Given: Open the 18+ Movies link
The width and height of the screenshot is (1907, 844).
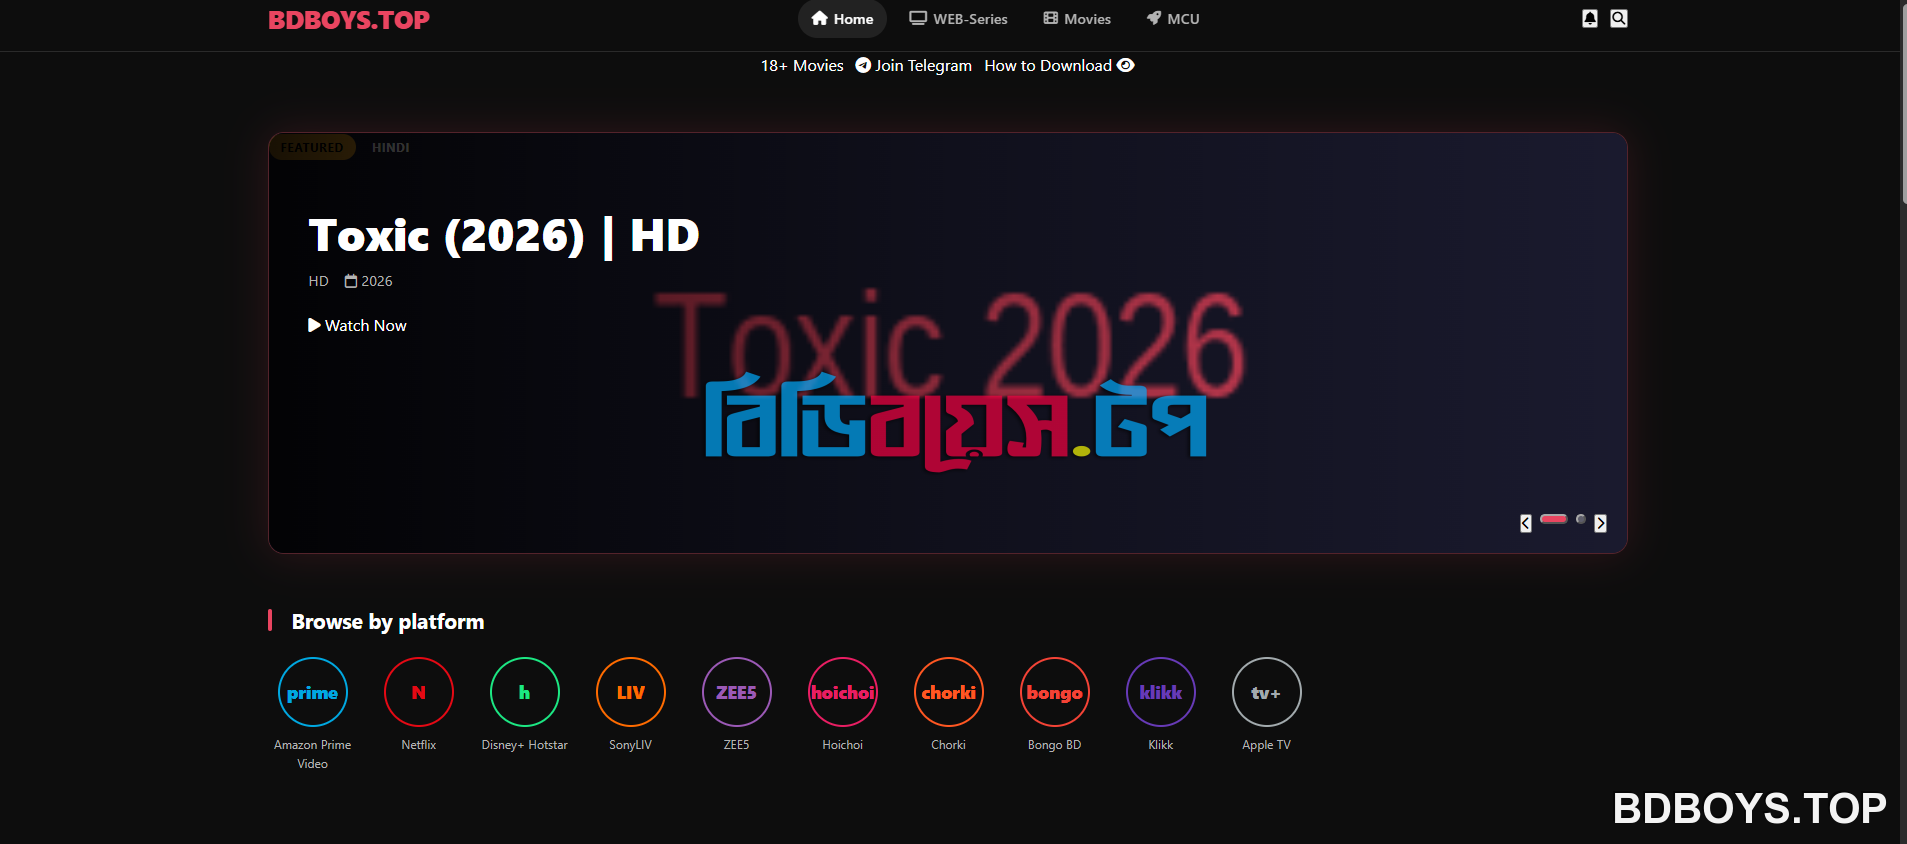Looking at the screenshot, I should coord(802,66).
